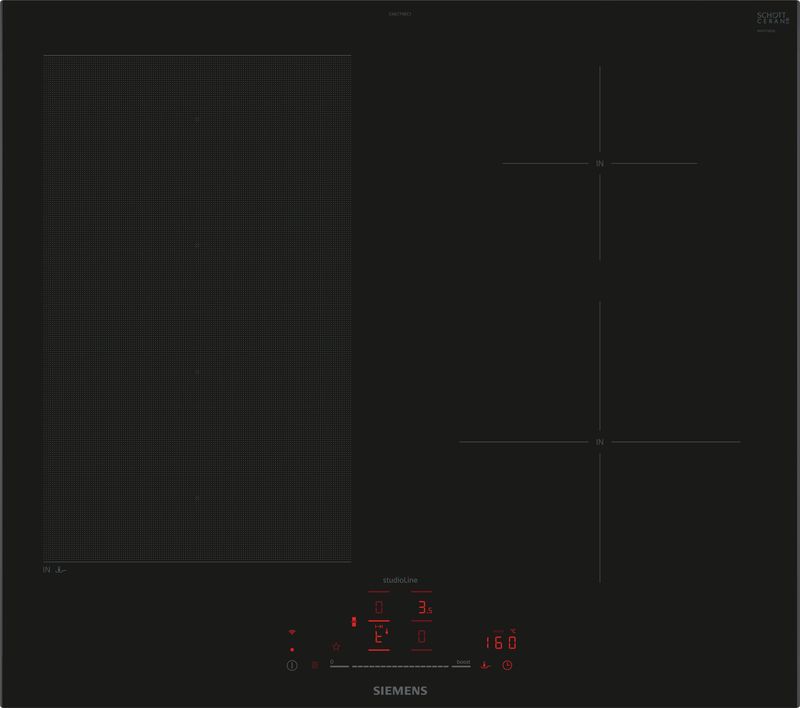This screenshot has height=708, width=800.
Task: Tap the lower right IN cooking zone marker
Action: tap(600, 441)
